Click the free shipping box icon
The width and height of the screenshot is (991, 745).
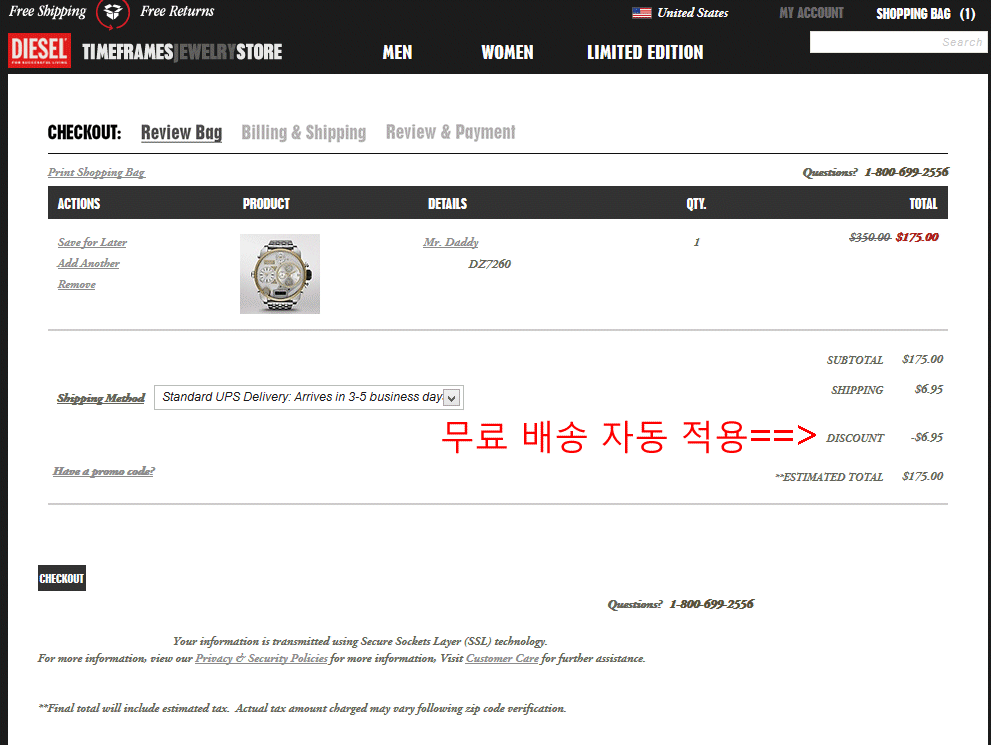(112, 13)
